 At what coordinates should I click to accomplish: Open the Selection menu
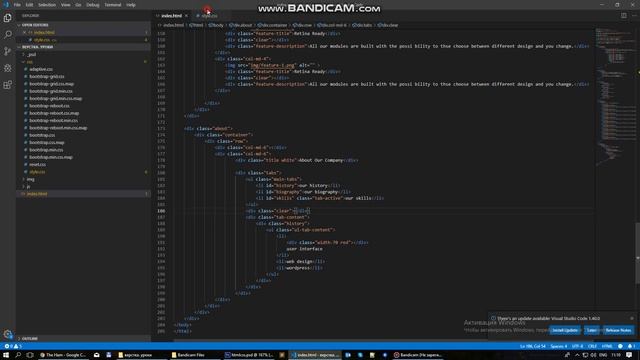[x=47, y=5]
